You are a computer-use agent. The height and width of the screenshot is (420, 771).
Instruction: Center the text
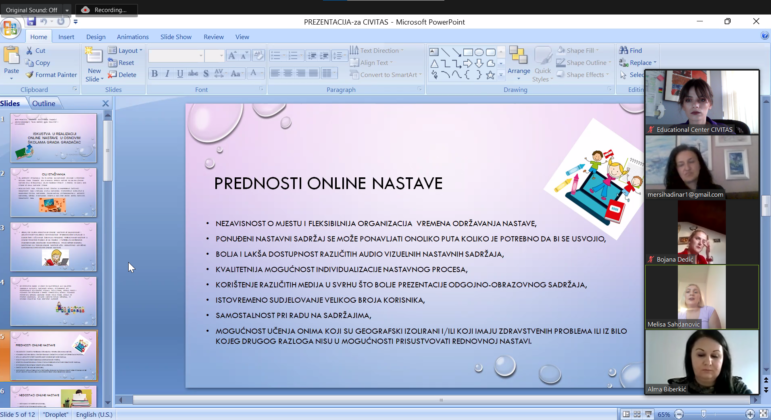click(x=288, y=74)
